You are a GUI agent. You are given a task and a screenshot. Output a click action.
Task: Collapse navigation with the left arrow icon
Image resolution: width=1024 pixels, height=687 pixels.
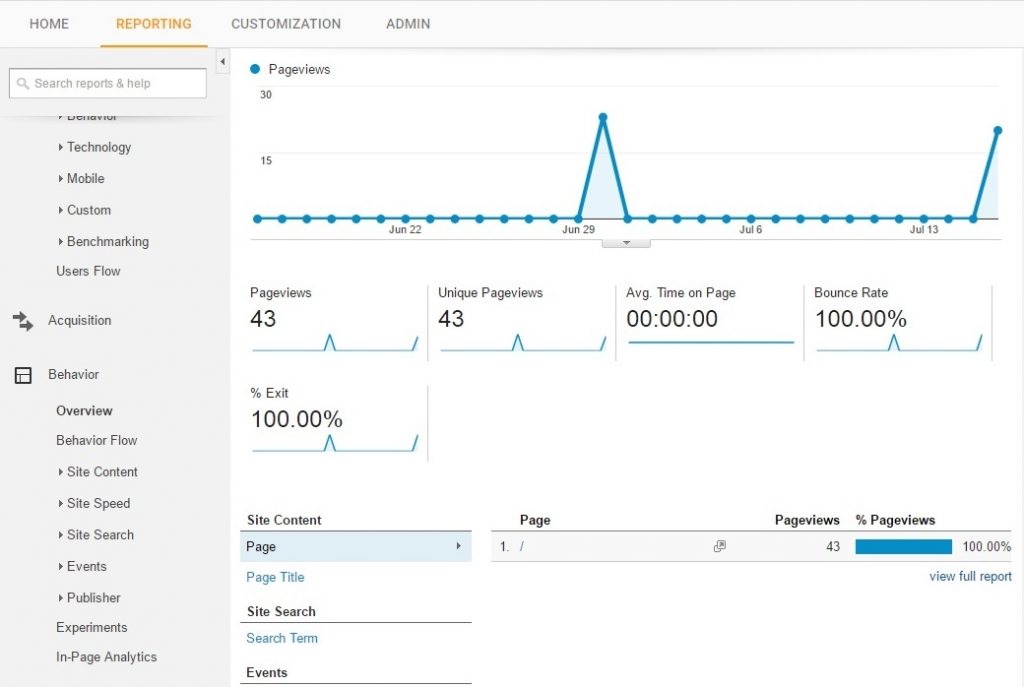pyautogui.click(x=222, y=61)
